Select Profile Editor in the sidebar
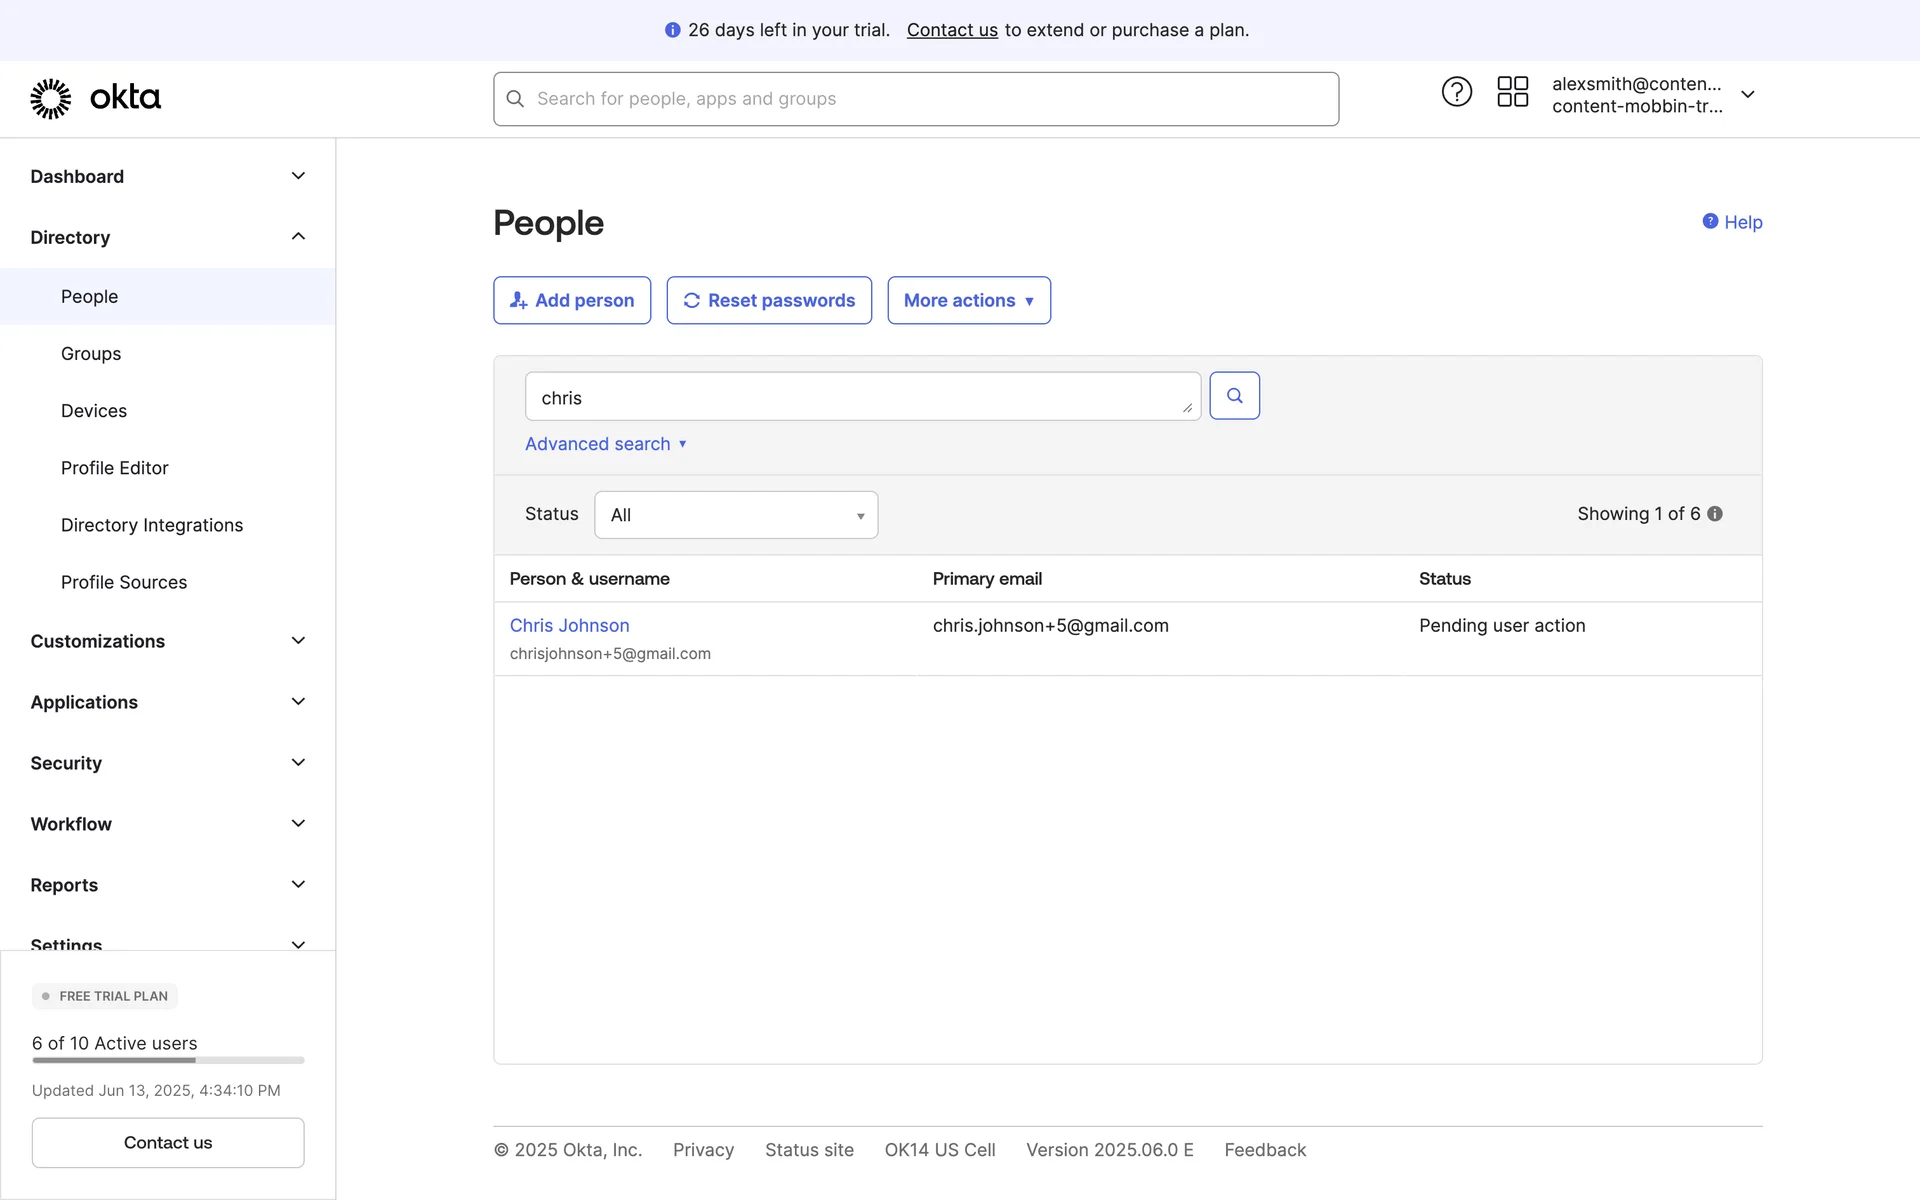This screenshot has width=1920, height=1200. tap(114, 468)
